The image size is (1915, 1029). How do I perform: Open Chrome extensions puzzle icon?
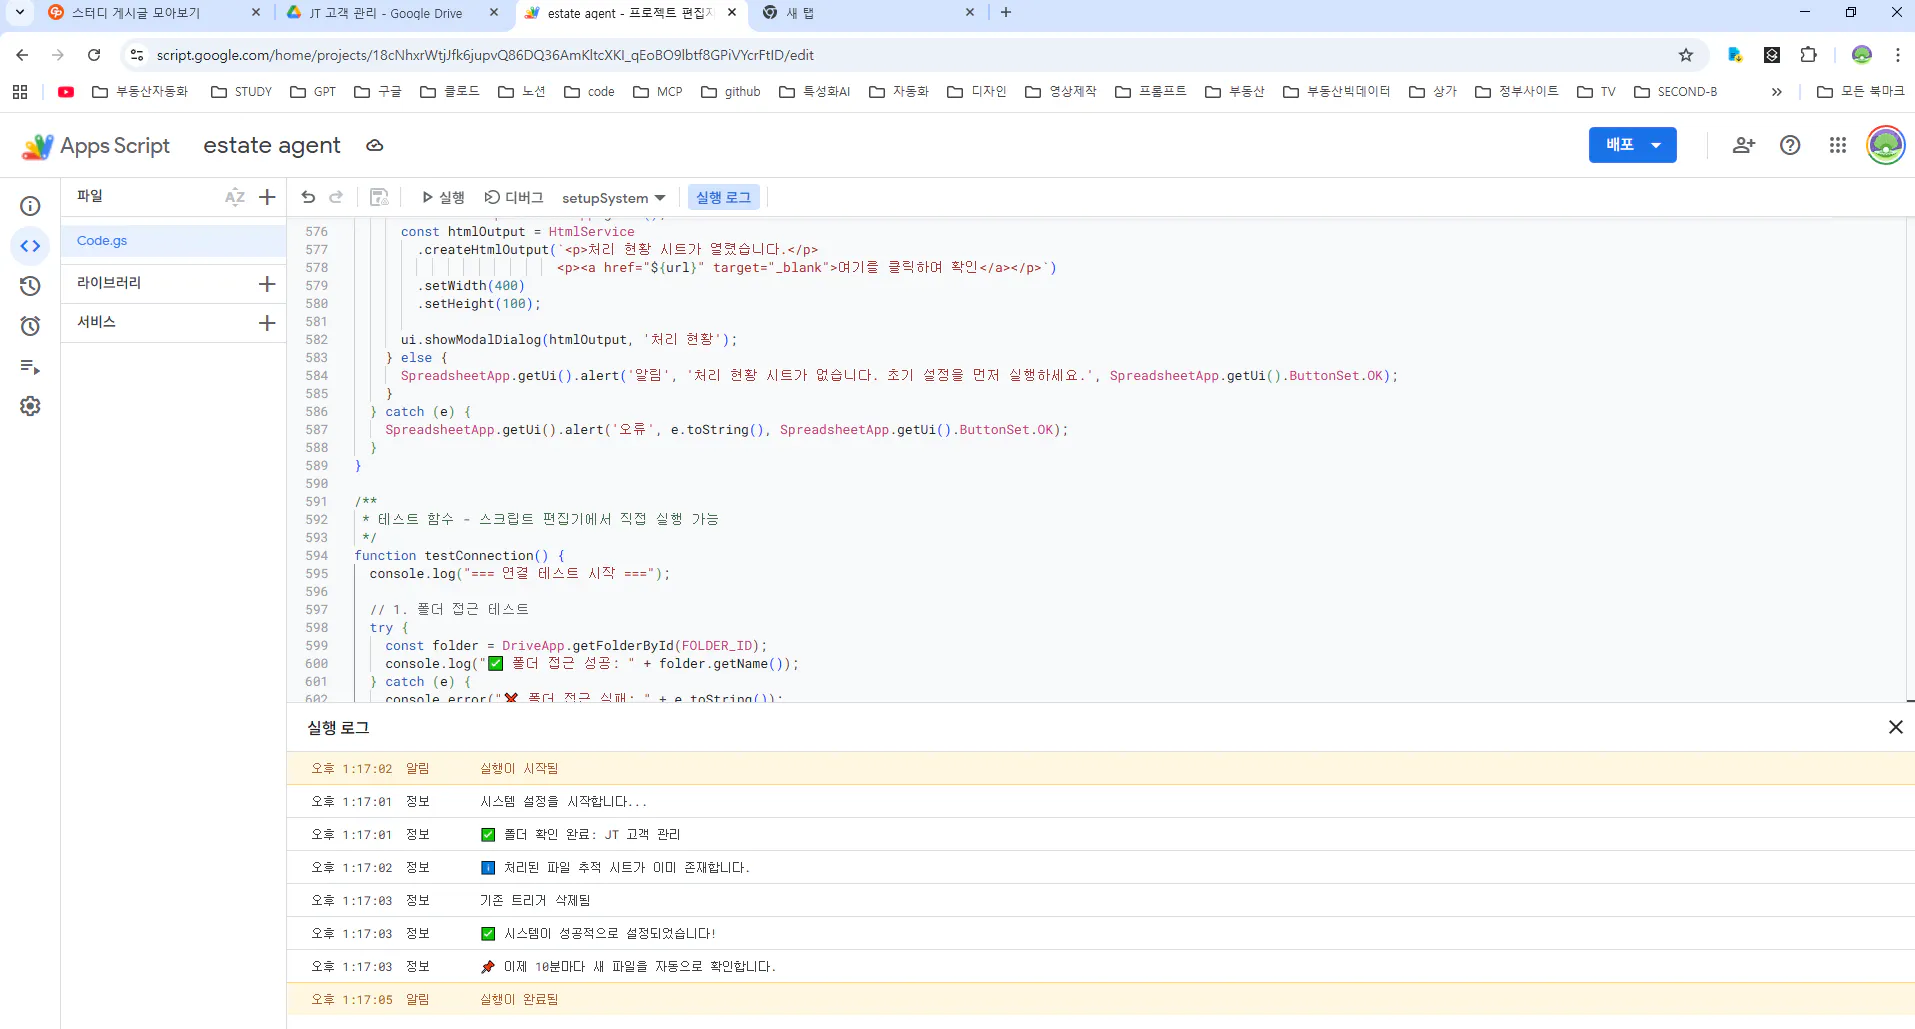click(1809, 55)
